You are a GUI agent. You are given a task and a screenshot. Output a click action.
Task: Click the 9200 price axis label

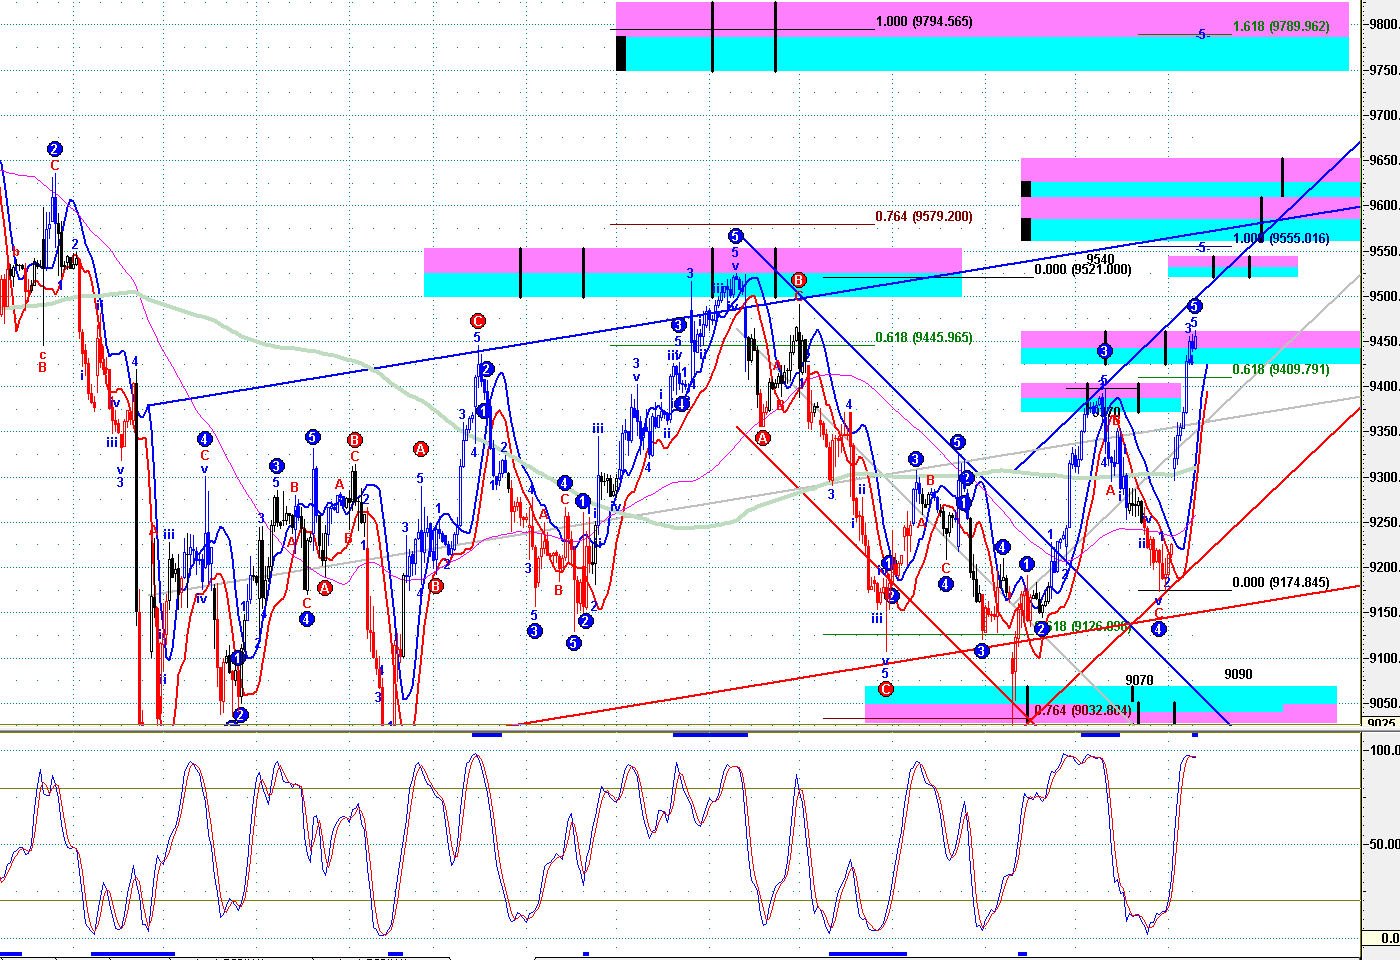(1384, 568)
